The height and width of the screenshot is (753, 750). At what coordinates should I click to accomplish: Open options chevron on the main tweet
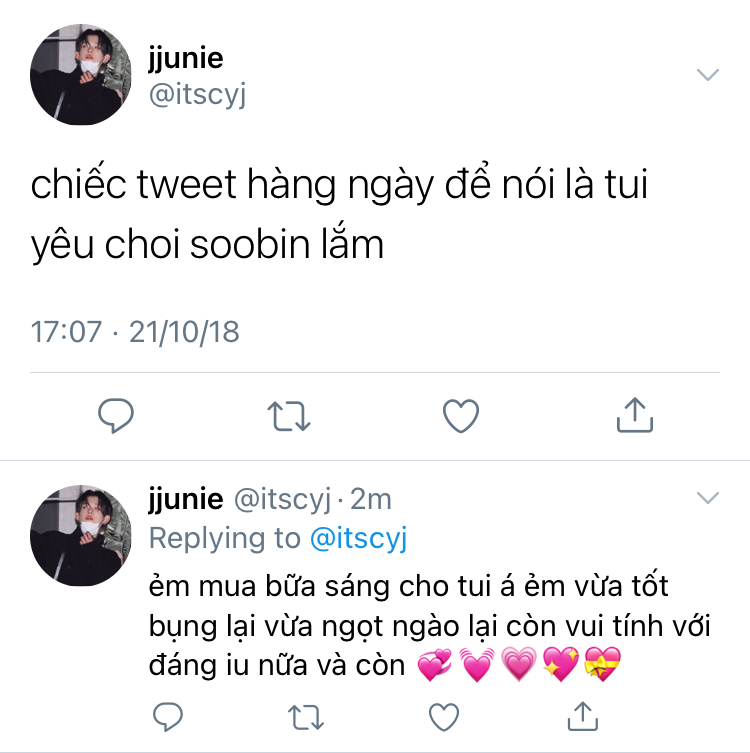pos(708,74)
